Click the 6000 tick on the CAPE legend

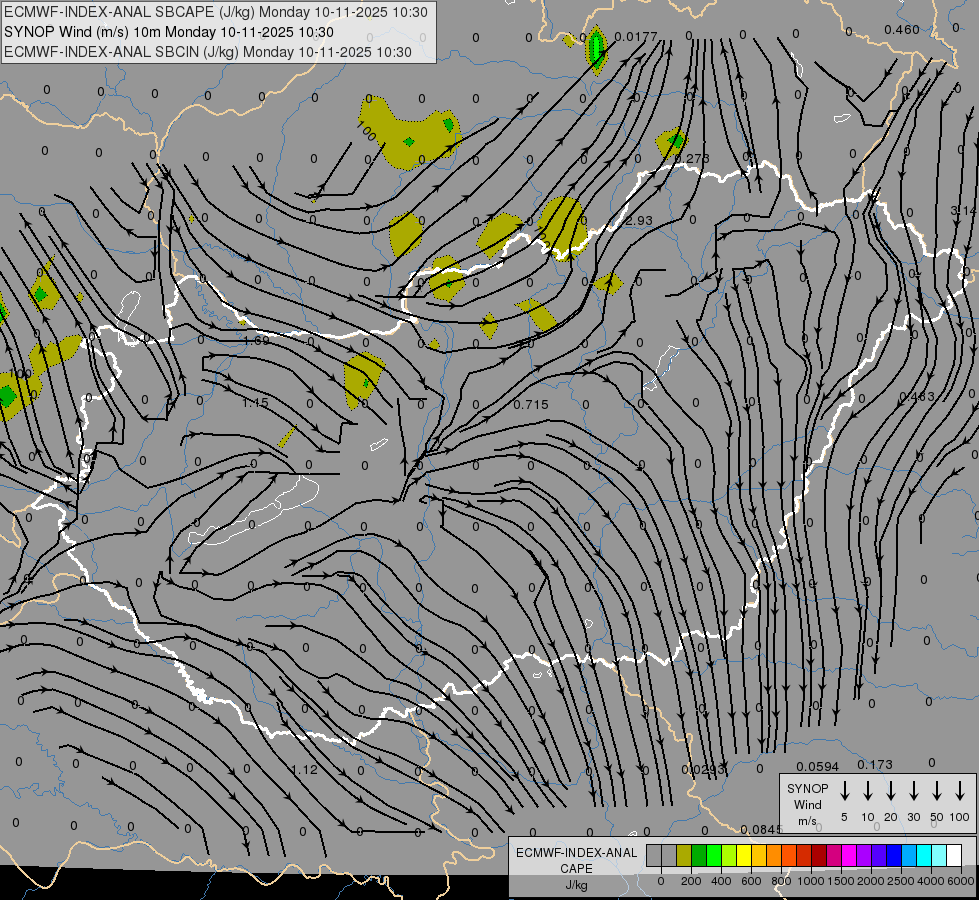point(961,881)
